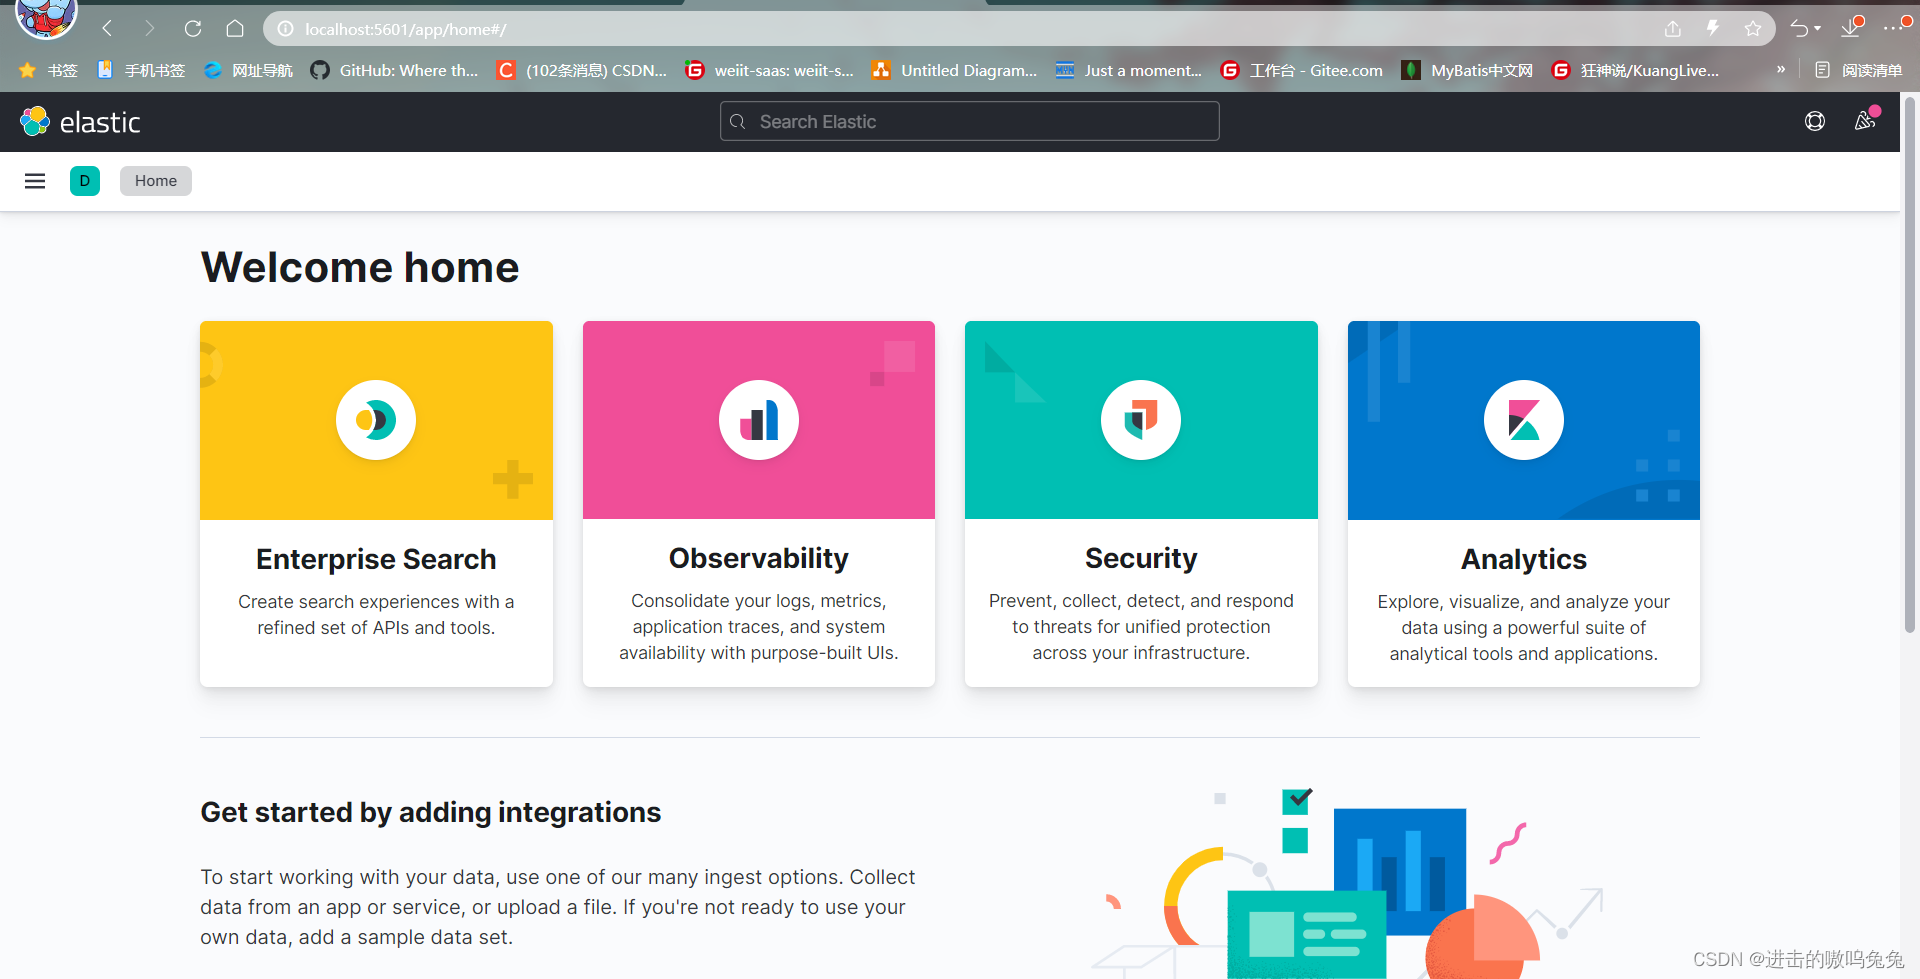Viewport: 1920px width, 979px height.
Task: Open the Enterprise Search title link
Action: (376, 559)
